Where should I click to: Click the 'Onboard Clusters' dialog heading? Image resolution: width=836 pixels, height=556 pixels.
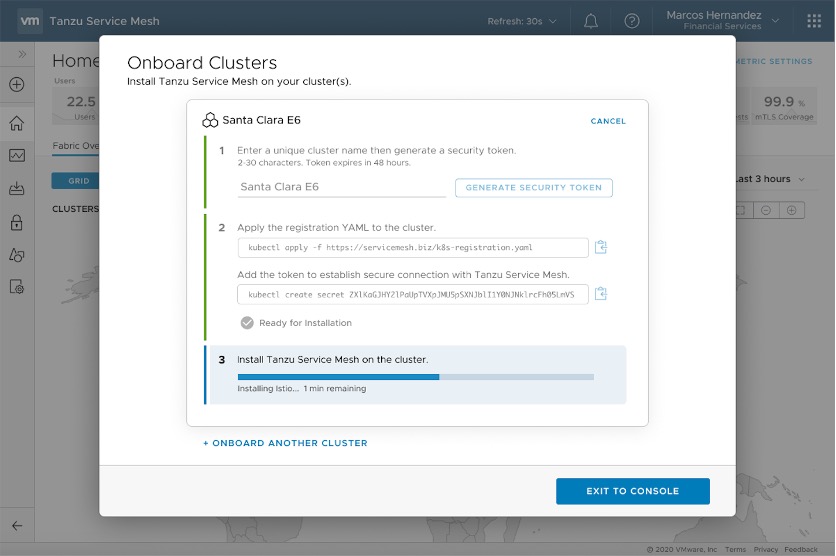tap(202, 63)
